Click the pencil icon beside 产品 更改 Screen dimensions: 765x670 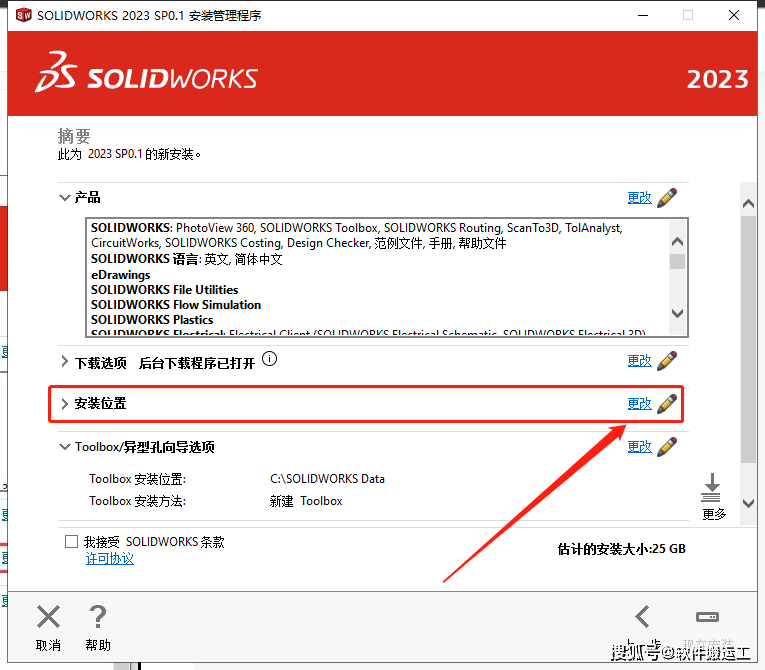[667, 198]
